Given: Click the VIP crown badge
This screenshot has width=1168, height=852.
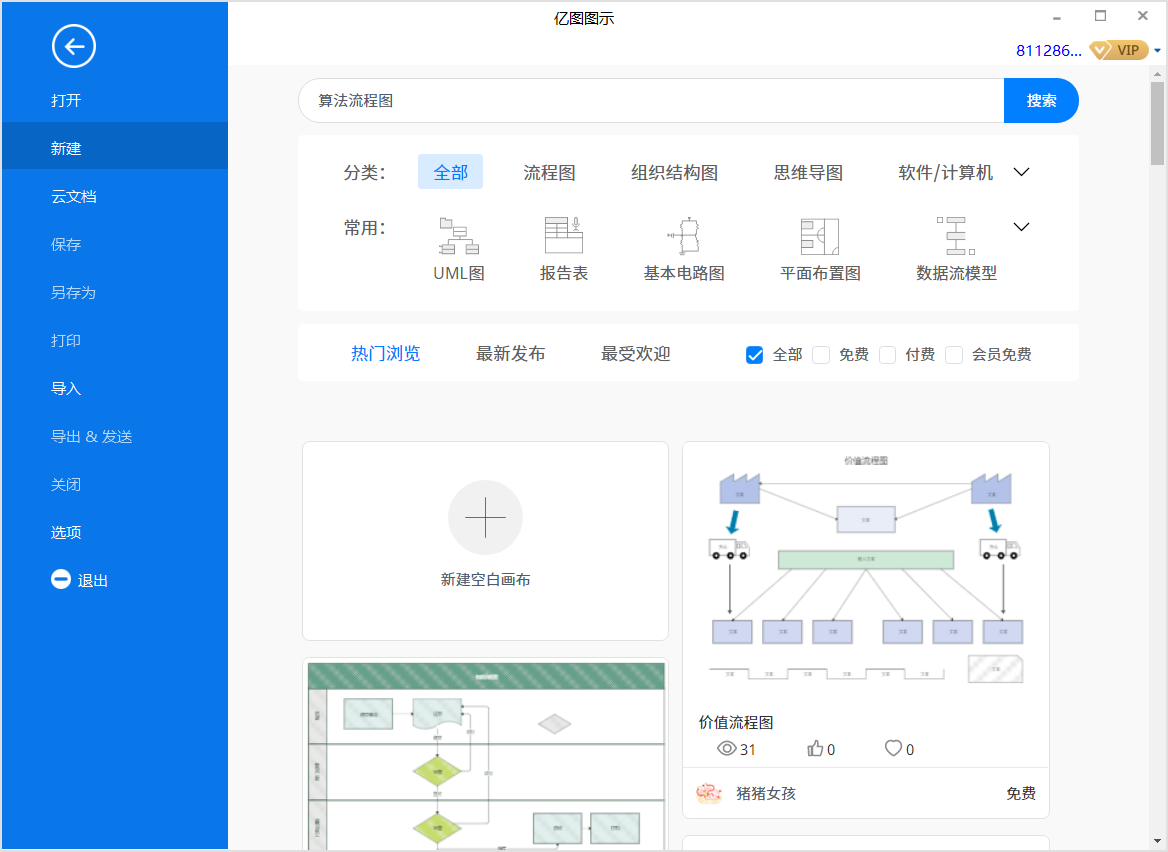Looking at the screenshot, I should (1118, 50).
